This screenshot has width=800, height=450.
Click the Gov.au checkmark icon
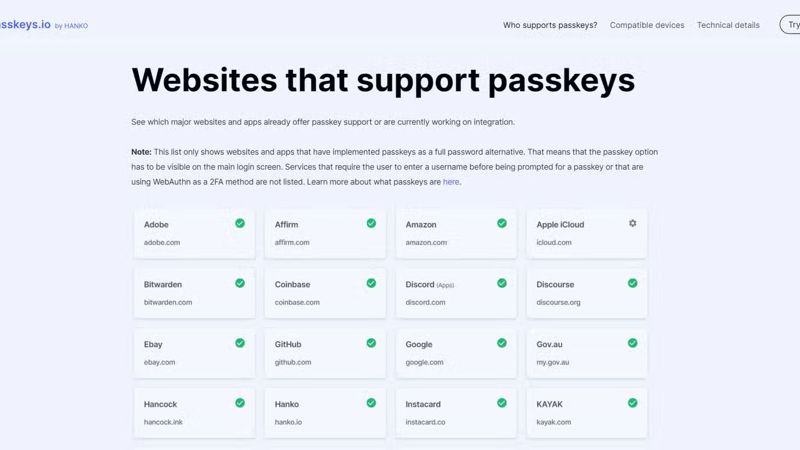[x=632, y=343]
